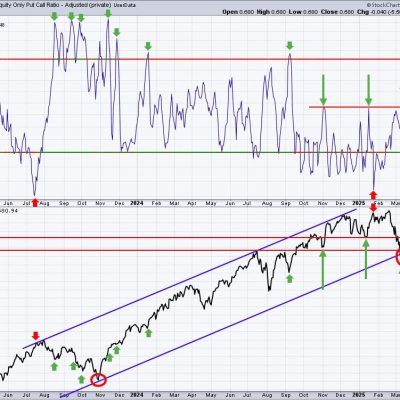The image size is (400, 400).
Task: Click red up arrow below early 2025 ratio low
Action: pos(373,195)
